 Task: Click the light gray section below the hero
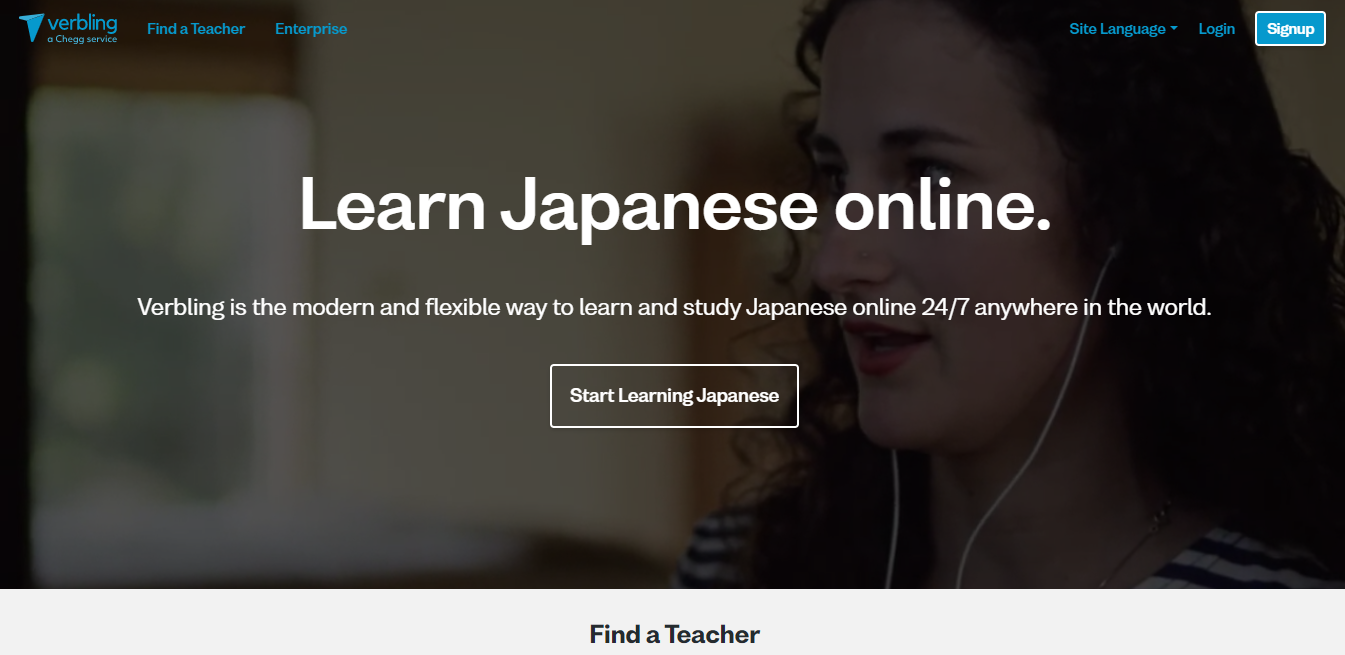pyautogui.click(x=672, y=622)
